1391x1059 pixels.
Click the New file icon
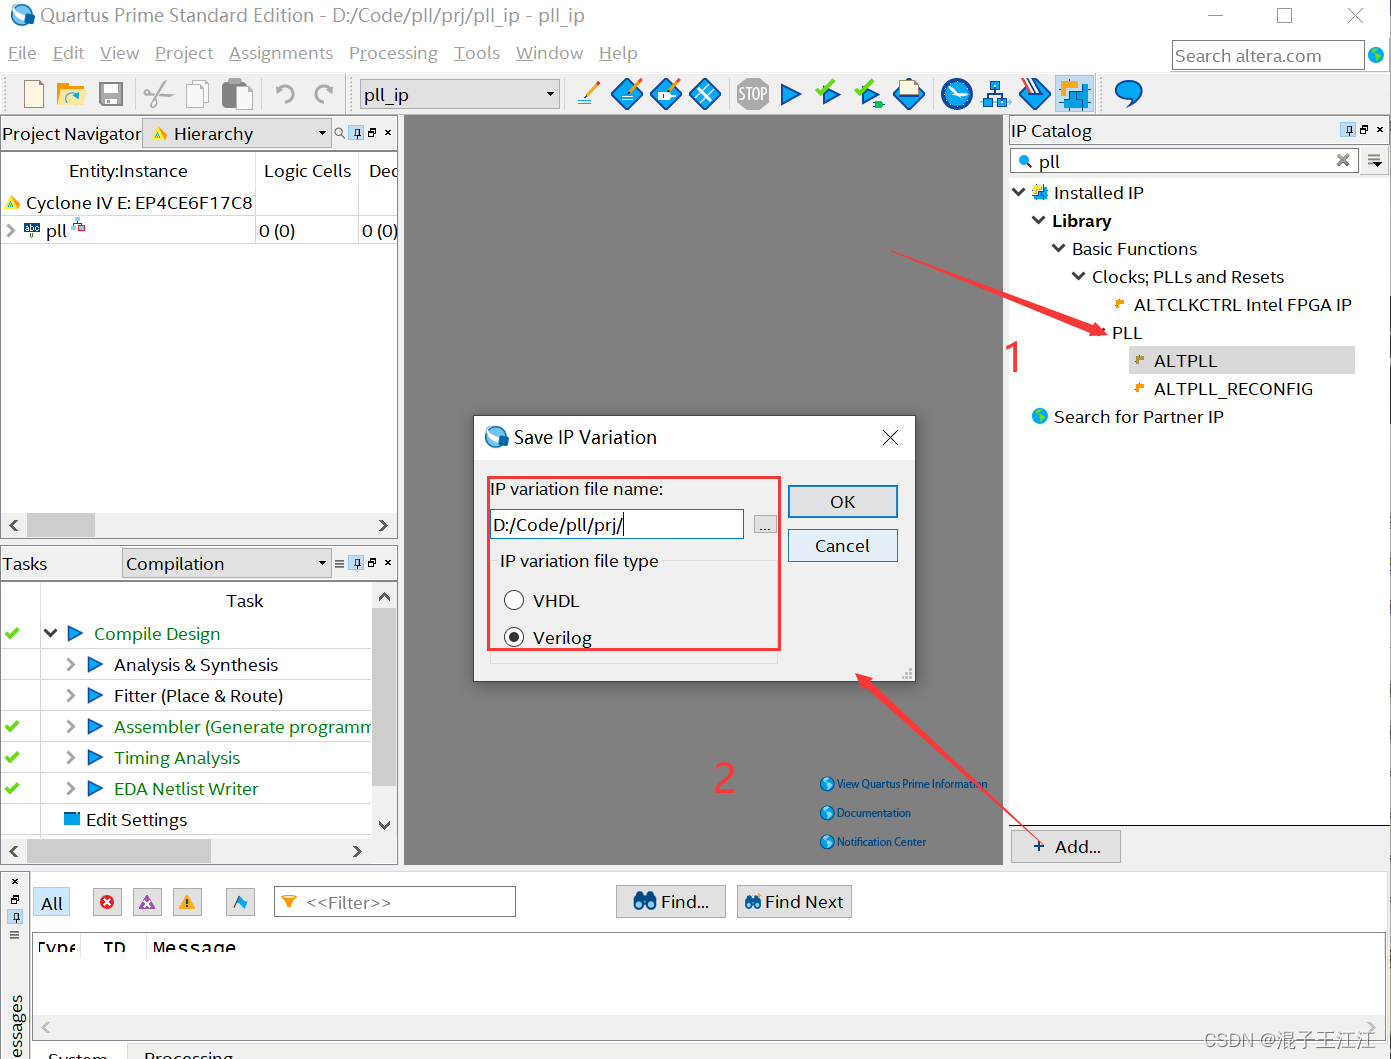click(33, 94)
